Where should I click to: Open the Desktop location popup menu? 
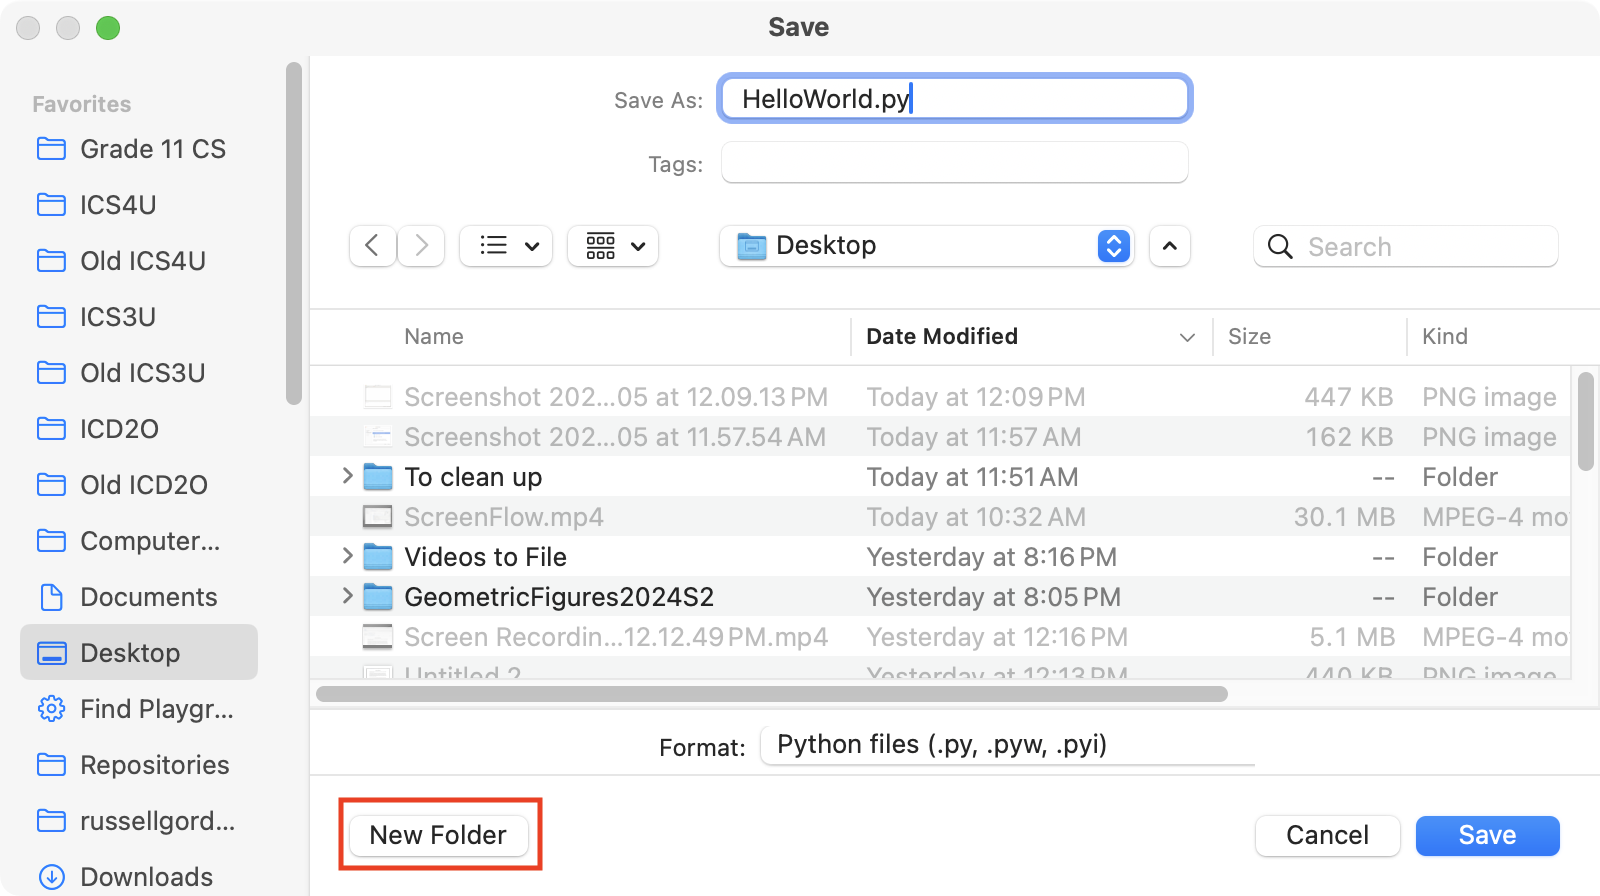(x=926, y=246)
